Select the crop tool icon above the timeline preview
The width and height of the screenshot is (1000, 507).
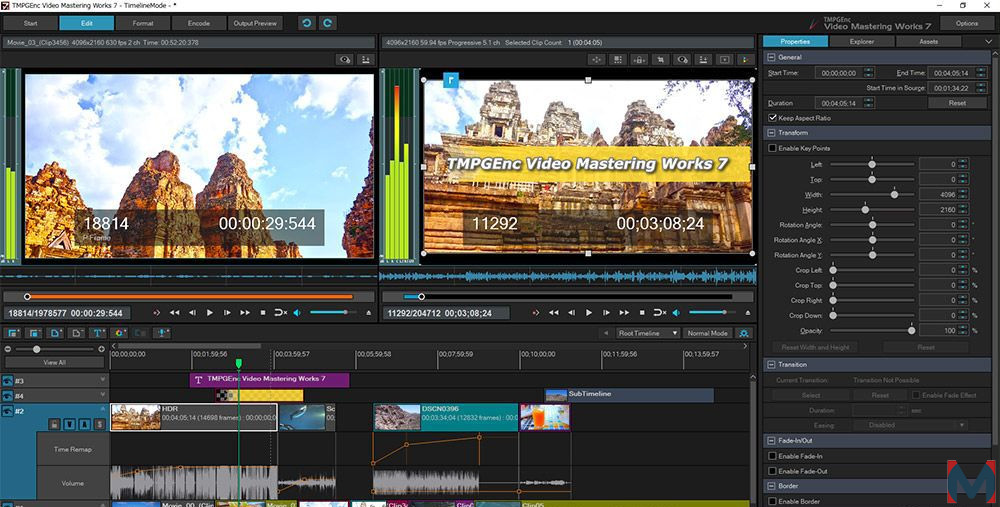point(661,59)
